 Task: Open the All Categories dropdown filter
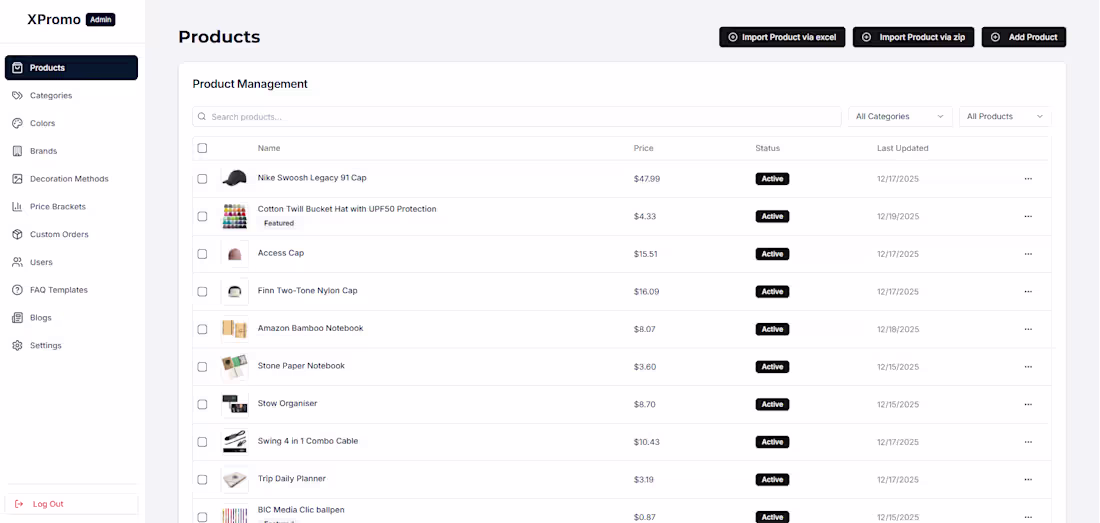[x=900, y=117]
